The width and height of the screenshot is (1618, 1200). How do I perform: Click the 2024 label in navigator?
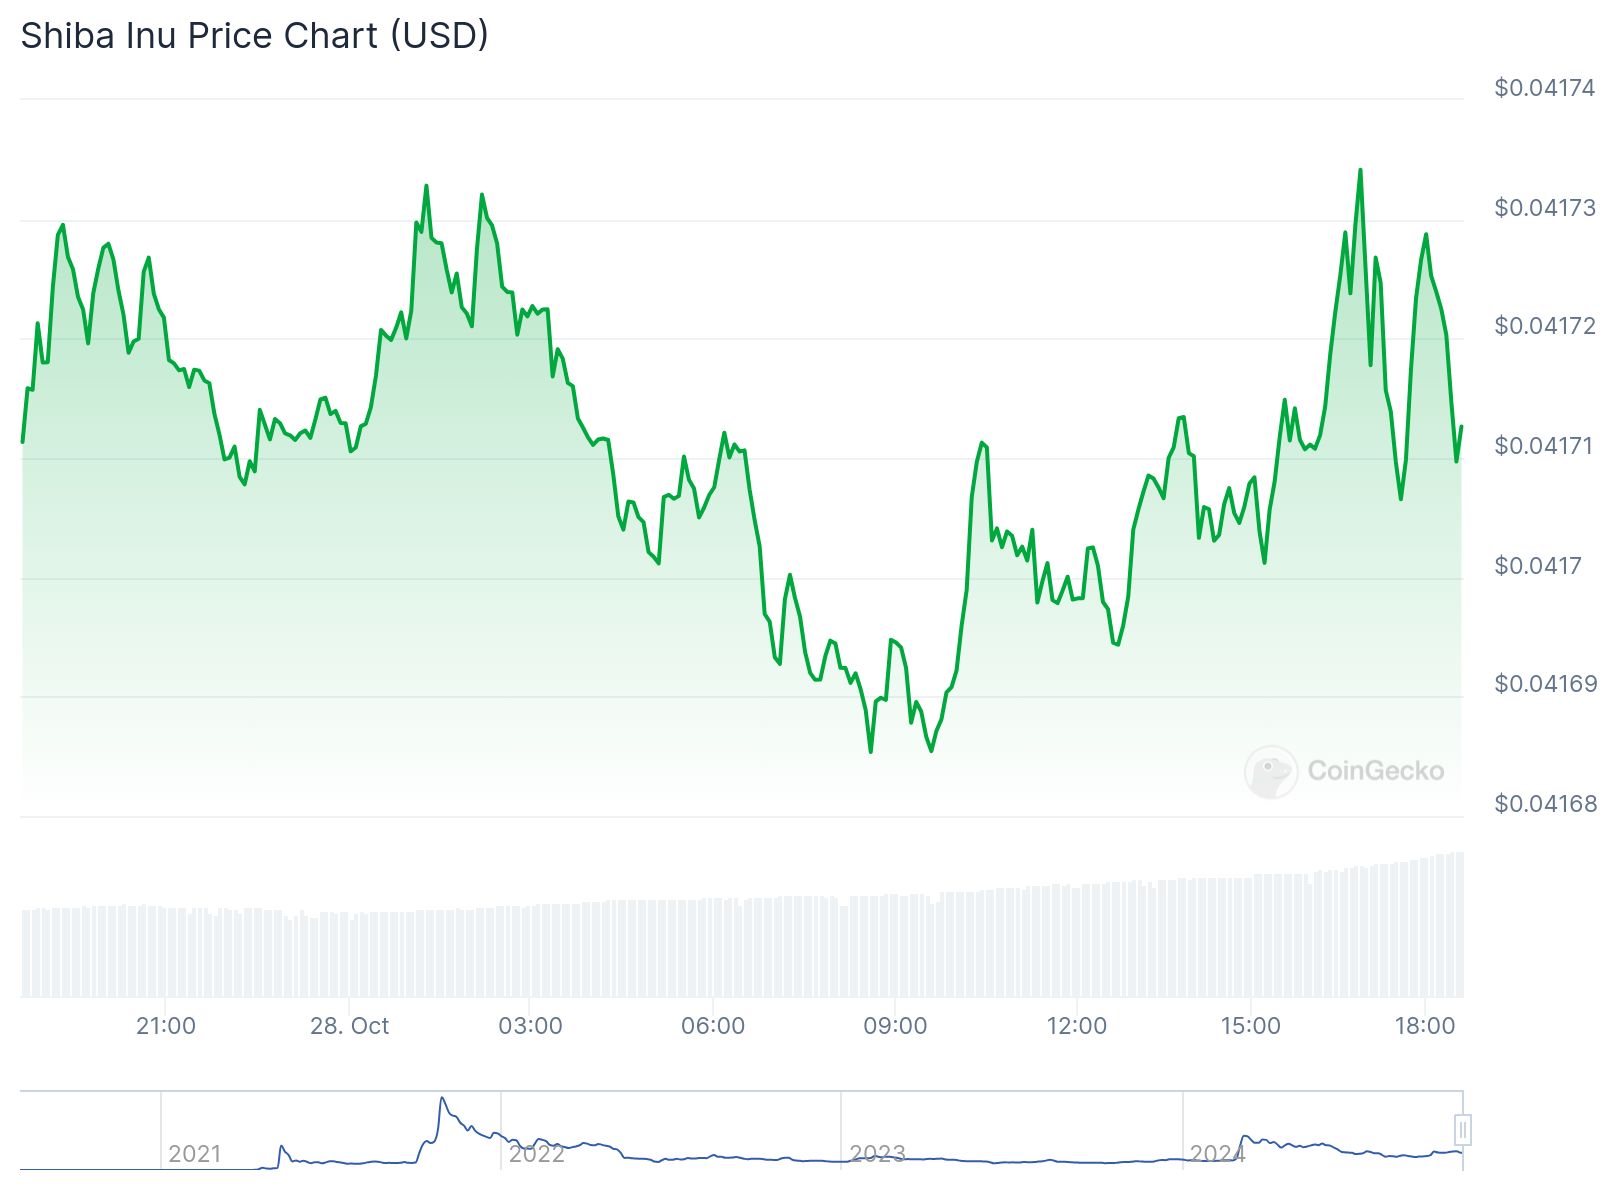tap(1217, 1154)
